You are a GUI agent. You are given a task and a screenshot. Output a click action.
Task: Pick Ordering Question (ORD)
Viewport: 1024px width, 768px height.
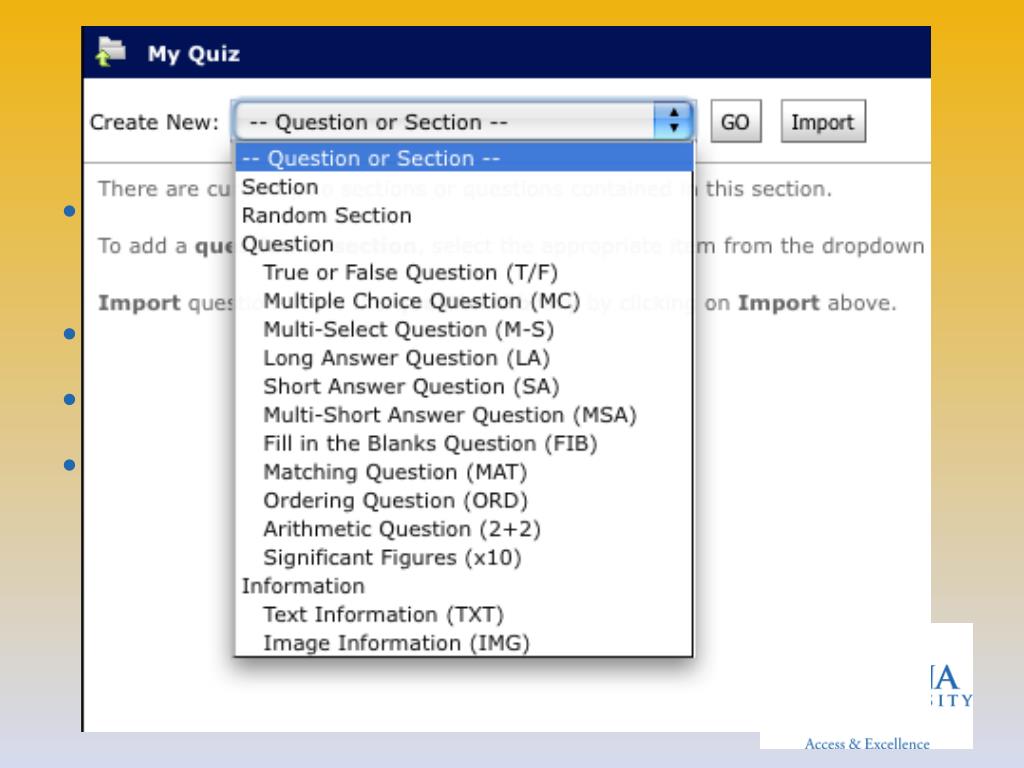[464, 501]
